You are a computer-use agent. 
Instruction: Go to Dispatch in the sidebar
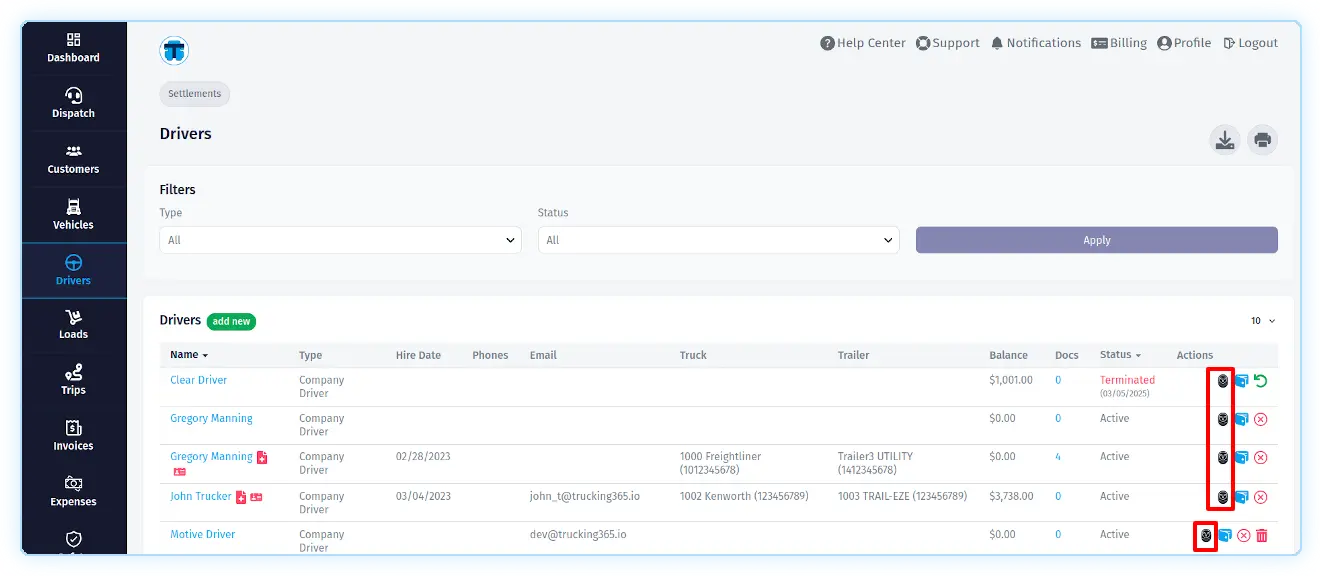point(74,103)
